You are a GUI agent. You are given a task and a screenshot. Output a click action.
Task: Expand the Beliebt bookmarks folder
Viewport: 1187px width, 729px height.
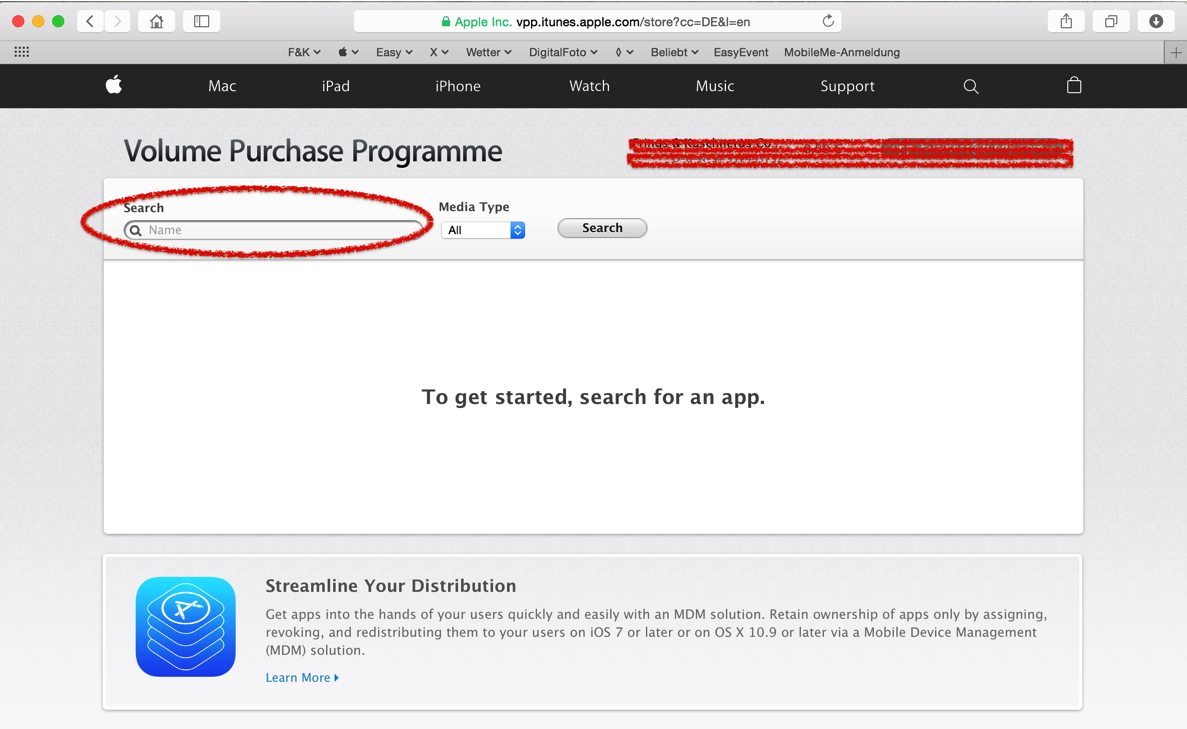click(x=675, y=52)
